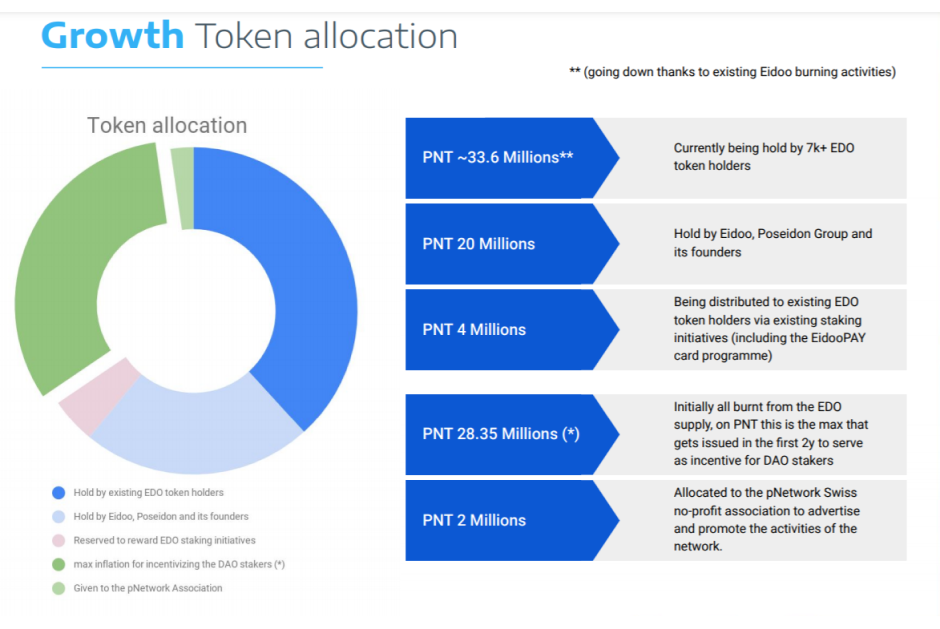Select the green legend dot for DAO stakers inflation

coord(59,564)
